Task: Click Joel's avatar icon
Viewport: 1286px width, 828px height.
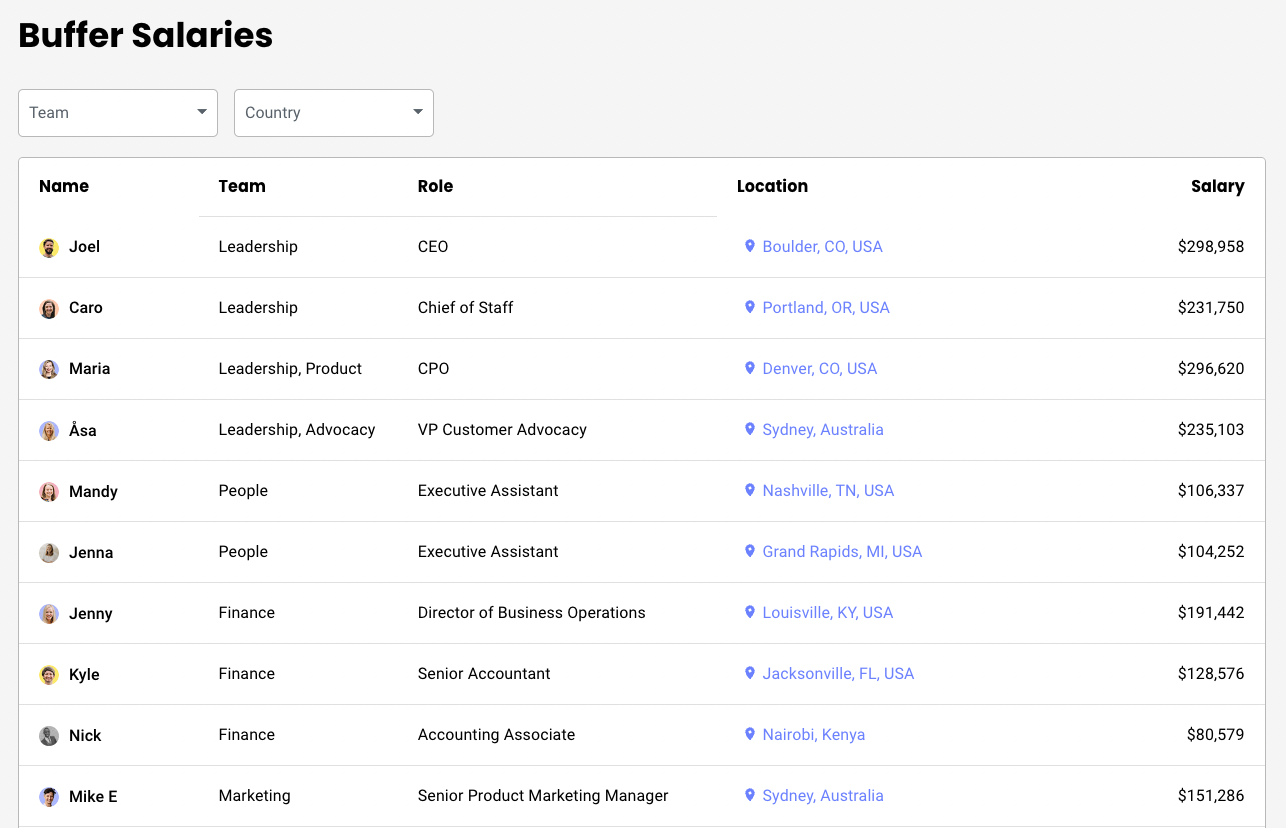Action: 49,248
